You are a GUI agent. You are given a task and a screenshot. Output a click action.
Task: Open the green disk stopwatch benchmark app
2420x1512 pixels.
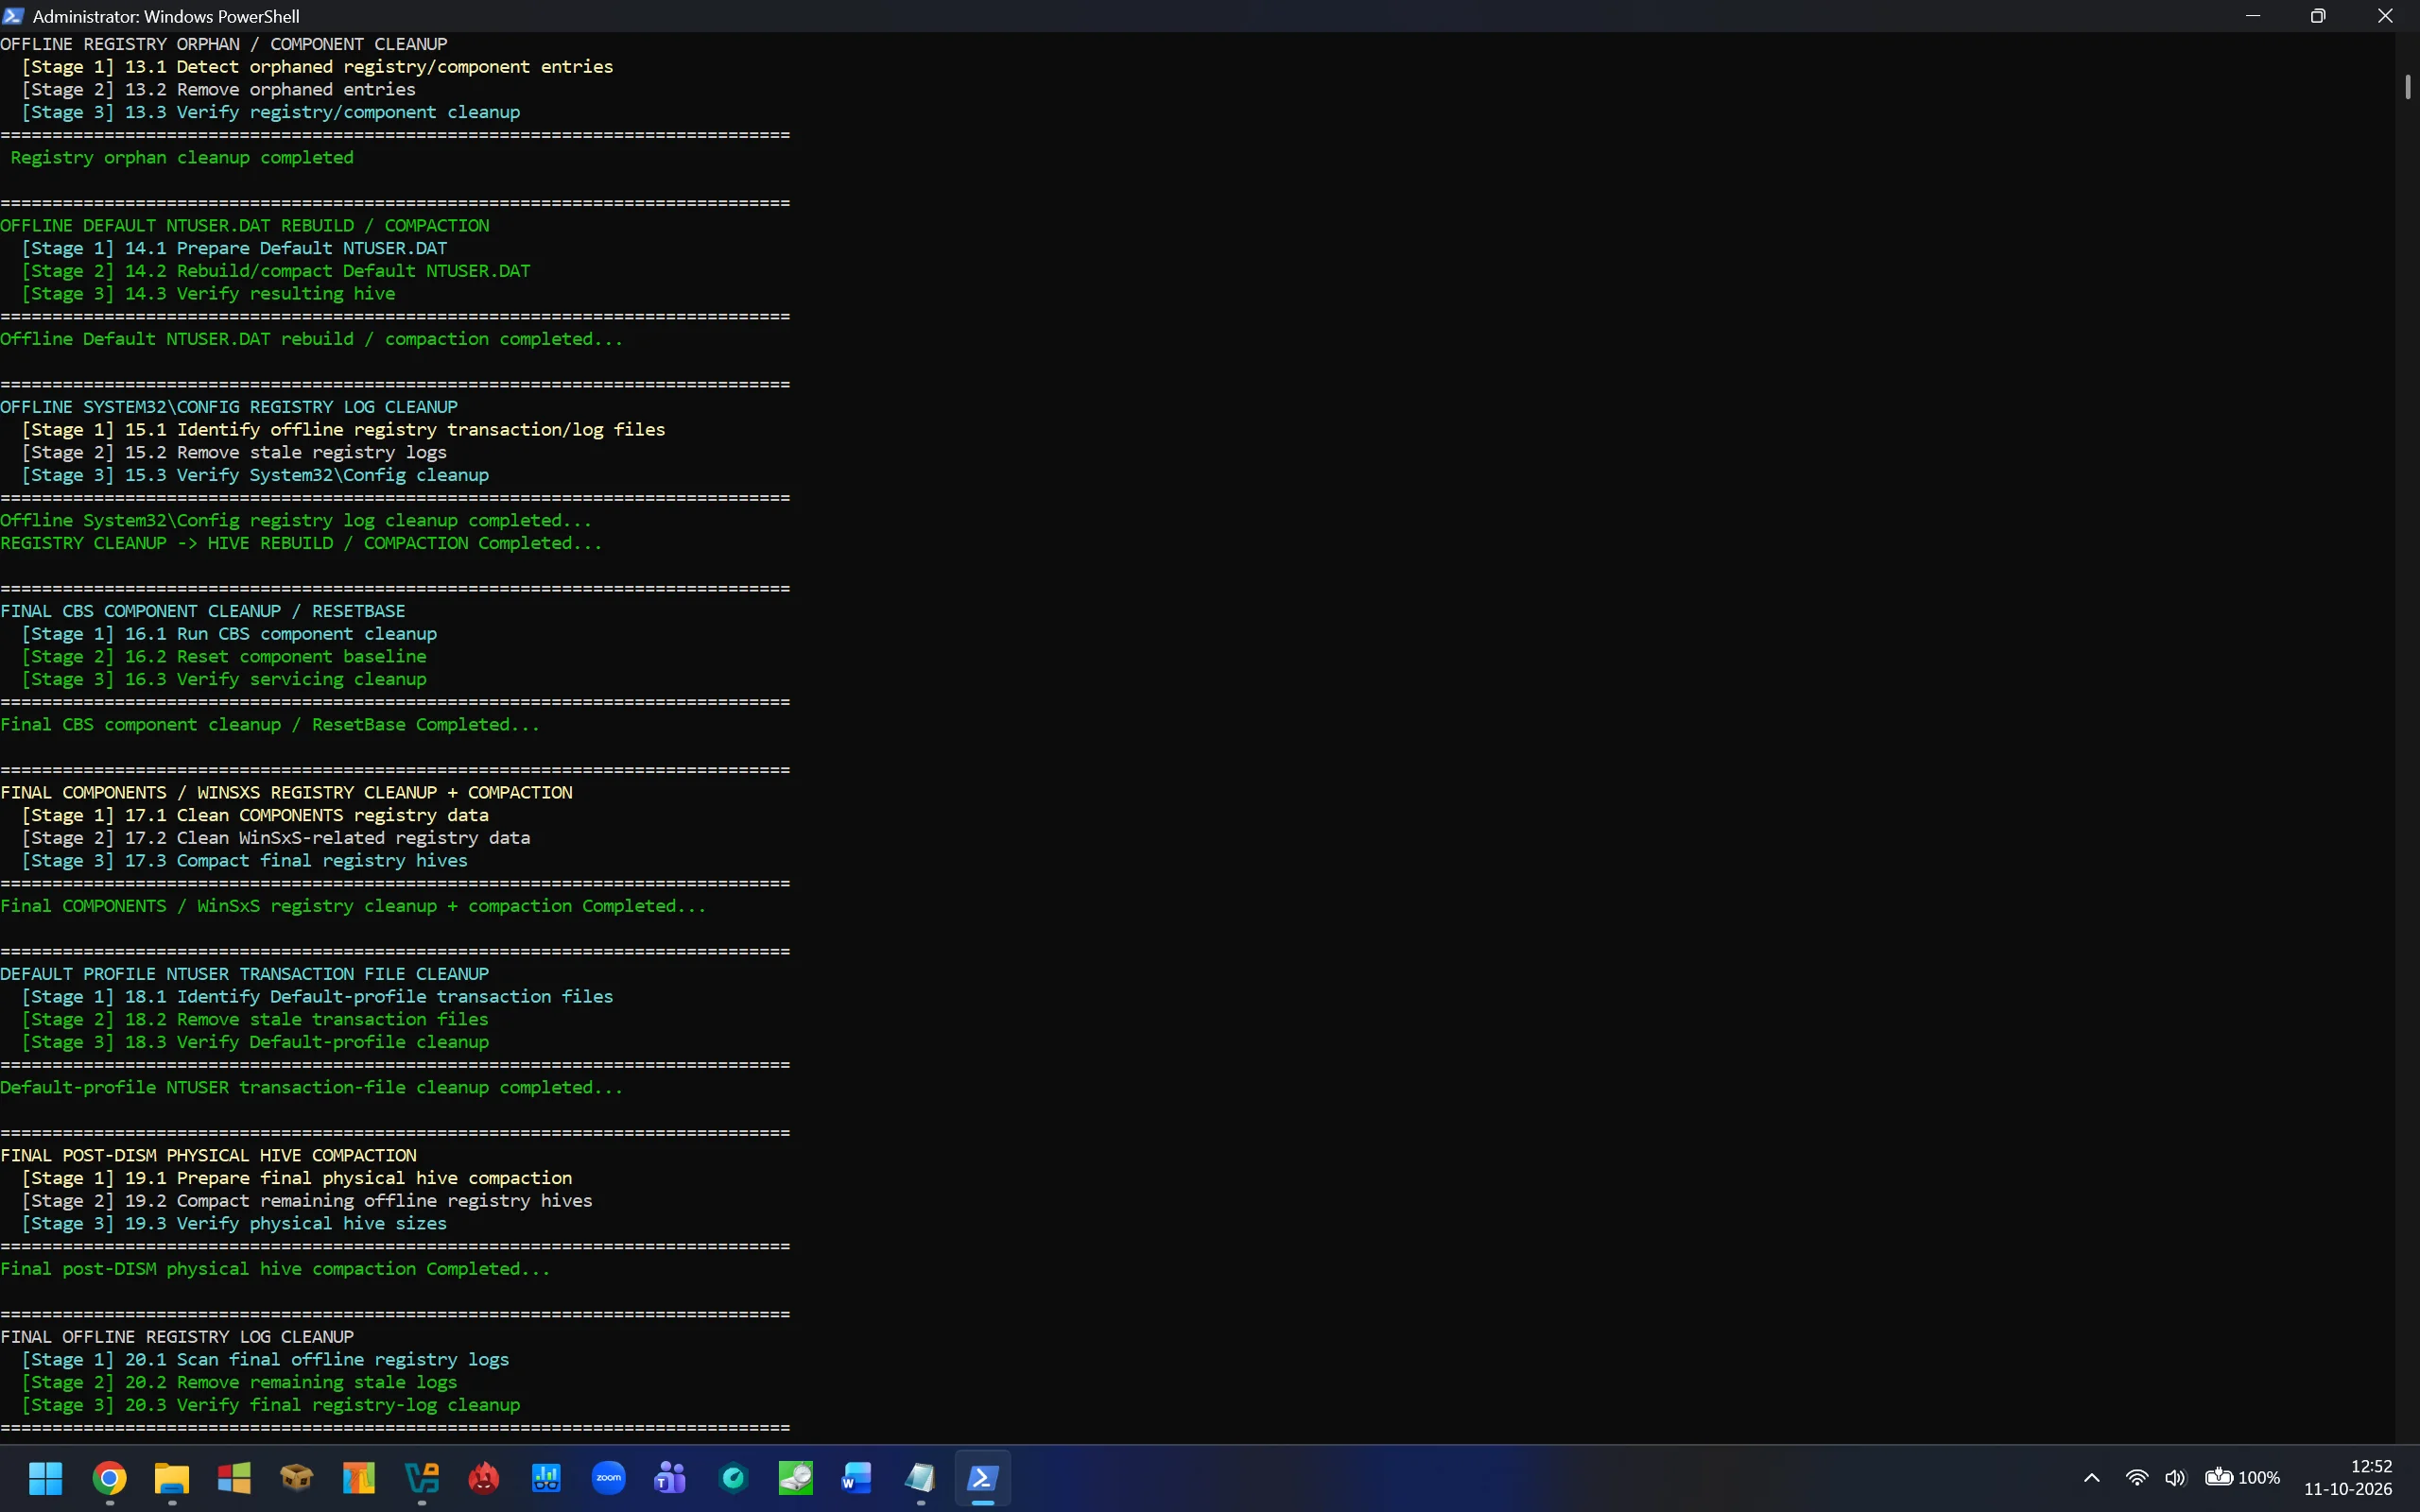(796, 1477)
